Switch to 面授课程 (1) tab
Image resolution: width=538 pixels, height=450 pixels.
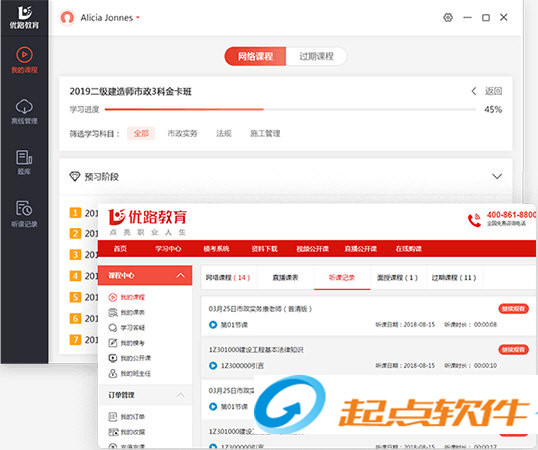click(x=398, y=277)
